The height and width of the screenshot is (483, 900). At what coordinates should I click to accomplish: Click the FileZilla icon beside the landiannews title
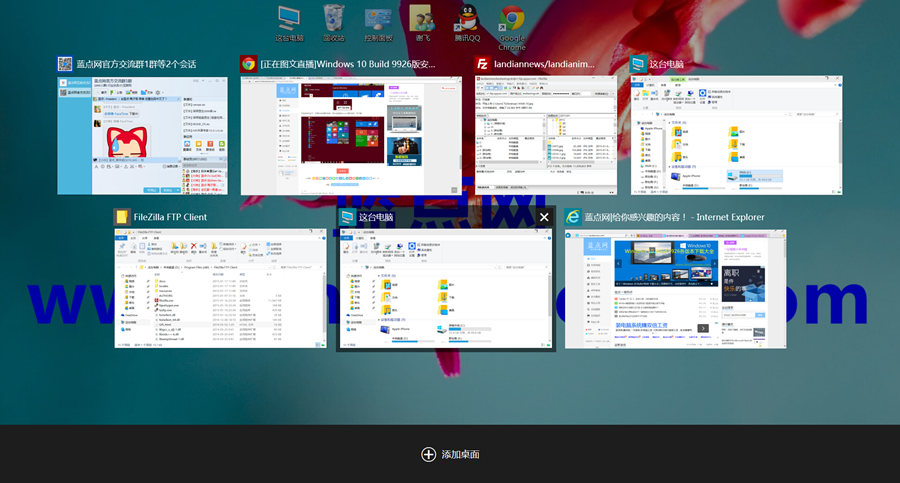[482, 64]
